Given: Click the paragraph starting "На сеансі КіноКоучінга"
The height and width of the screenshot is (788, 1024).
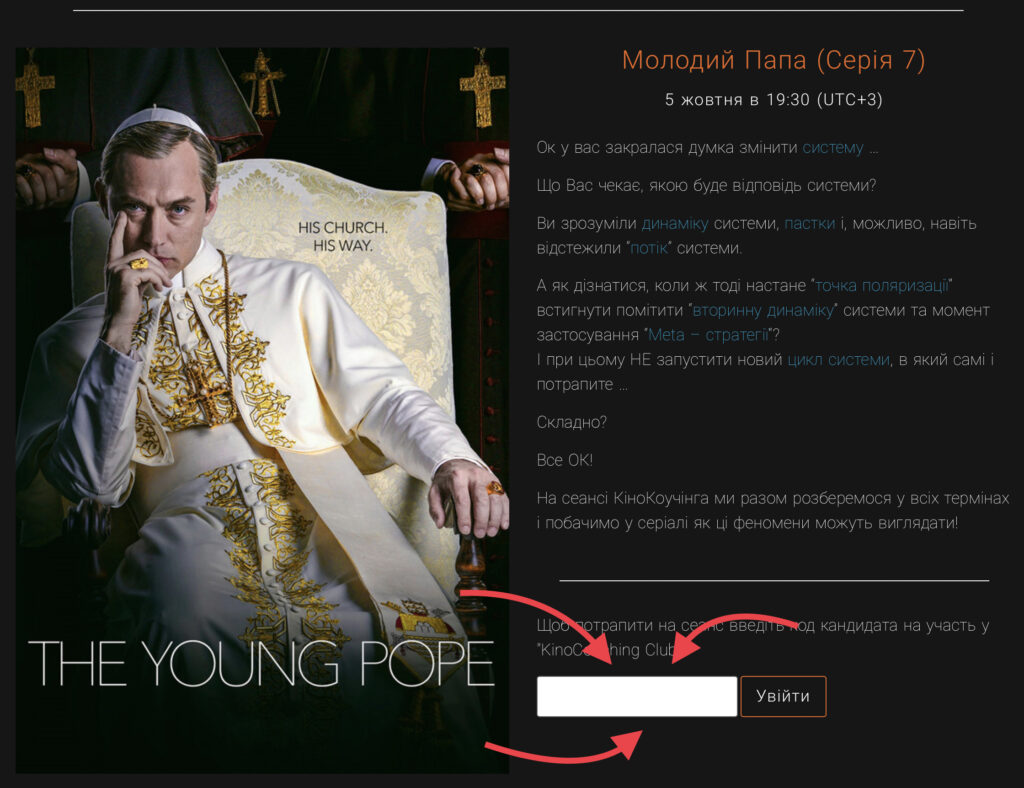Looking at the screenshot, I should pyautogui.click(x=773, y=511).
